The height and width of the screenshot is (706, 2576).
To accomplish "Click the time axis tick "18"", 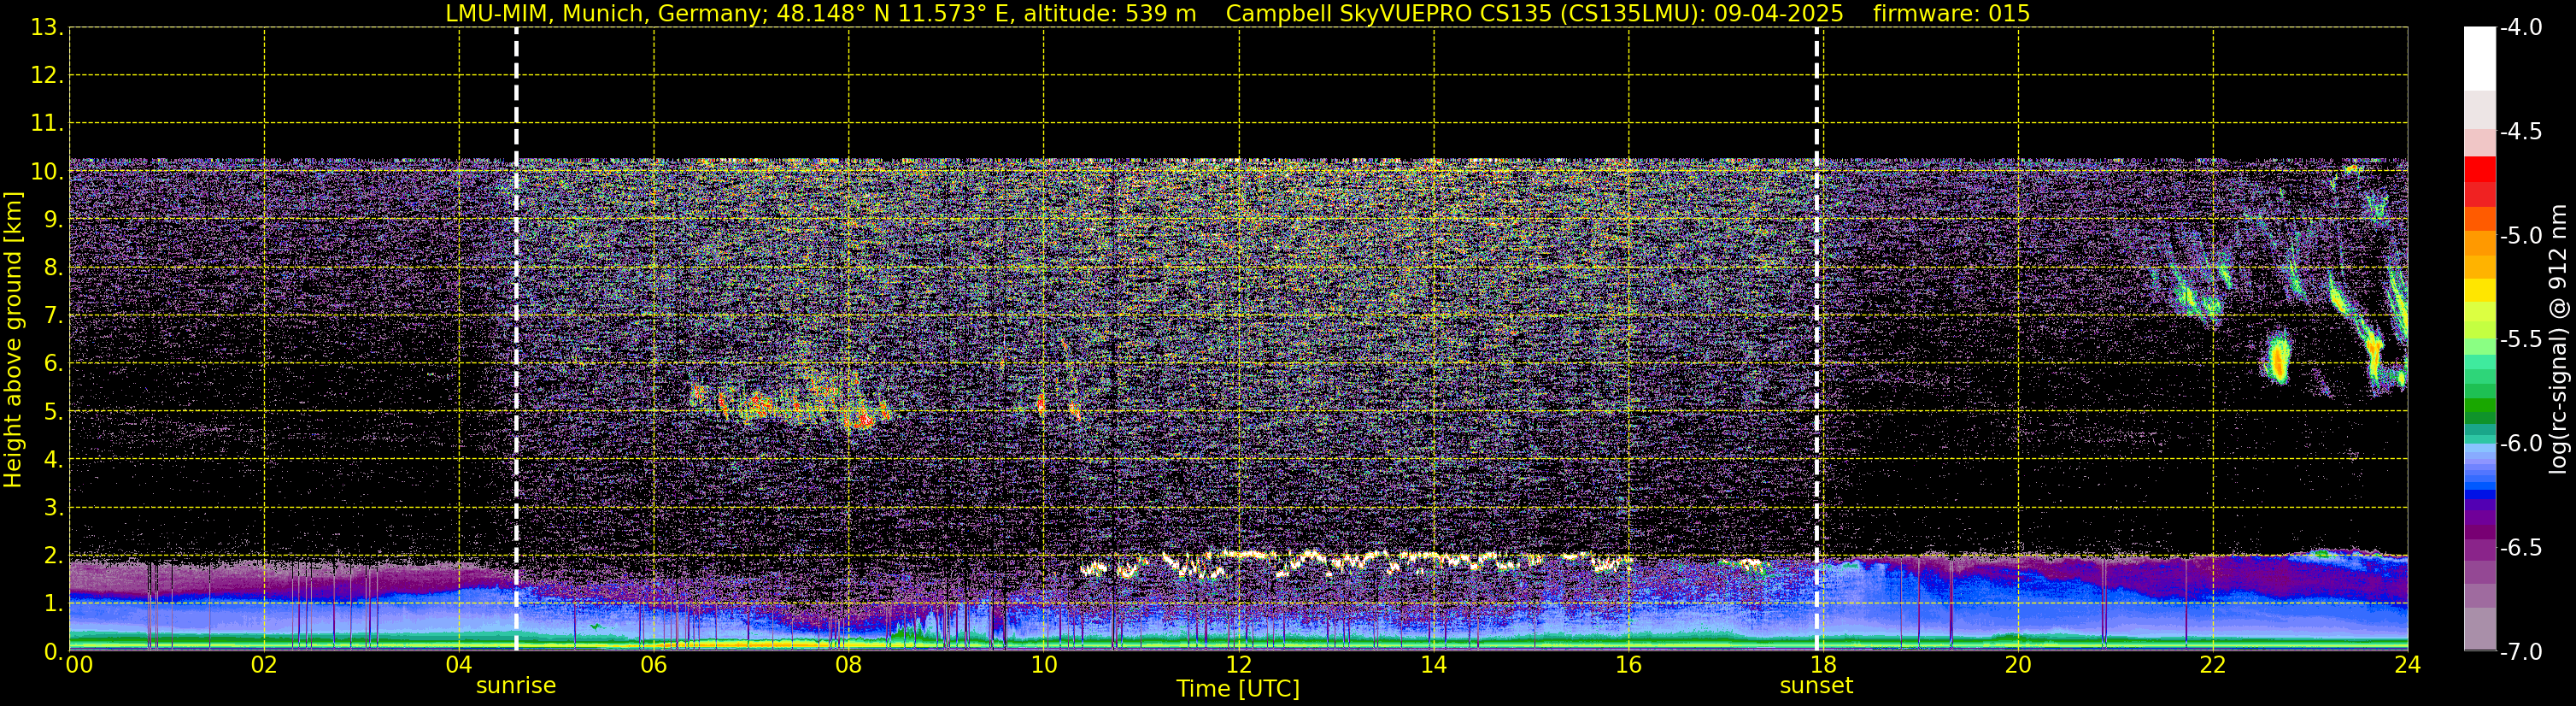I will [x=1823, y=665].
